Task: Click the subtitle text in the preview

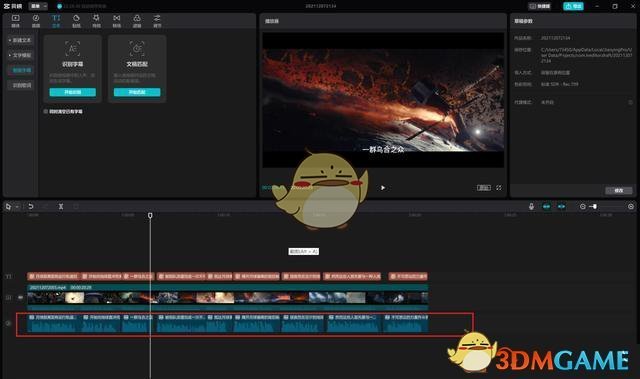Action: [x=383, y=150]
